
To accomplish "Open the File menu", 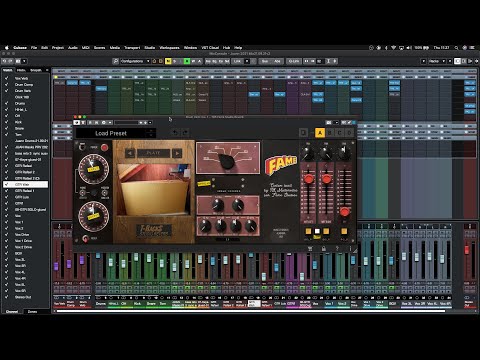I will (x=34, y=48).
